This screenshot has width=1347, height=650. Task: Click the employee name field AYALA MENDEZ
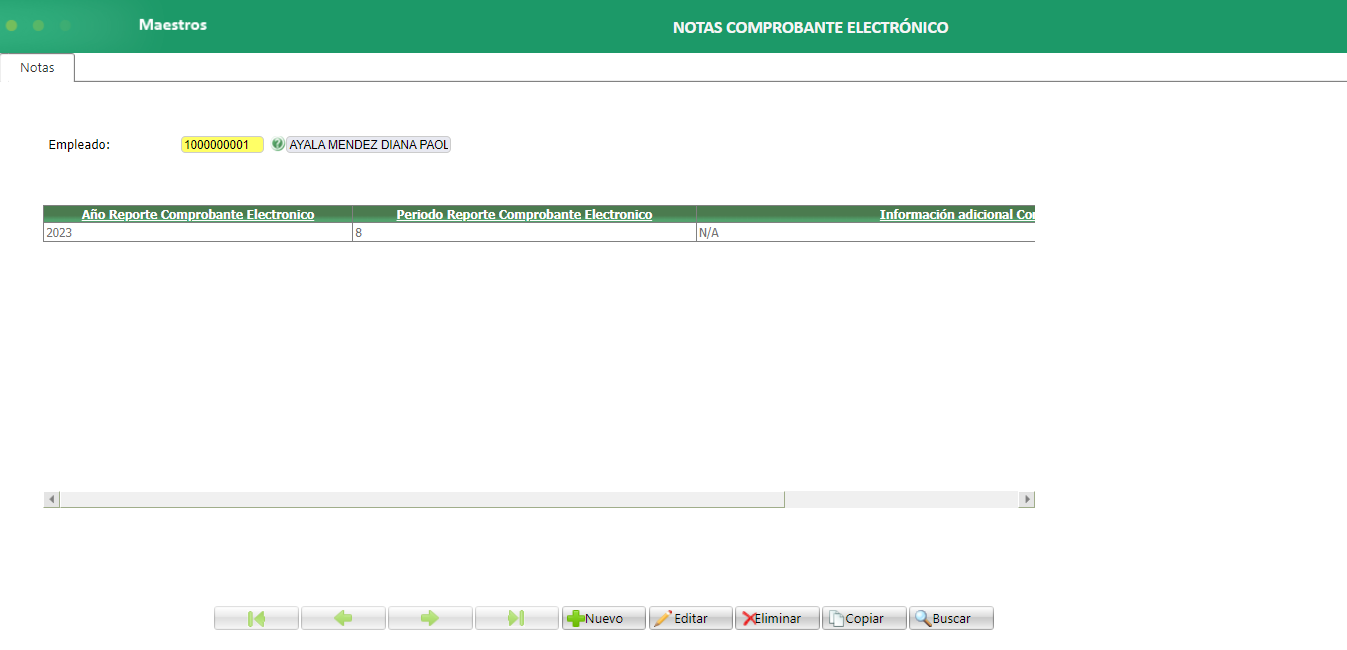click(x=369, y=144)
